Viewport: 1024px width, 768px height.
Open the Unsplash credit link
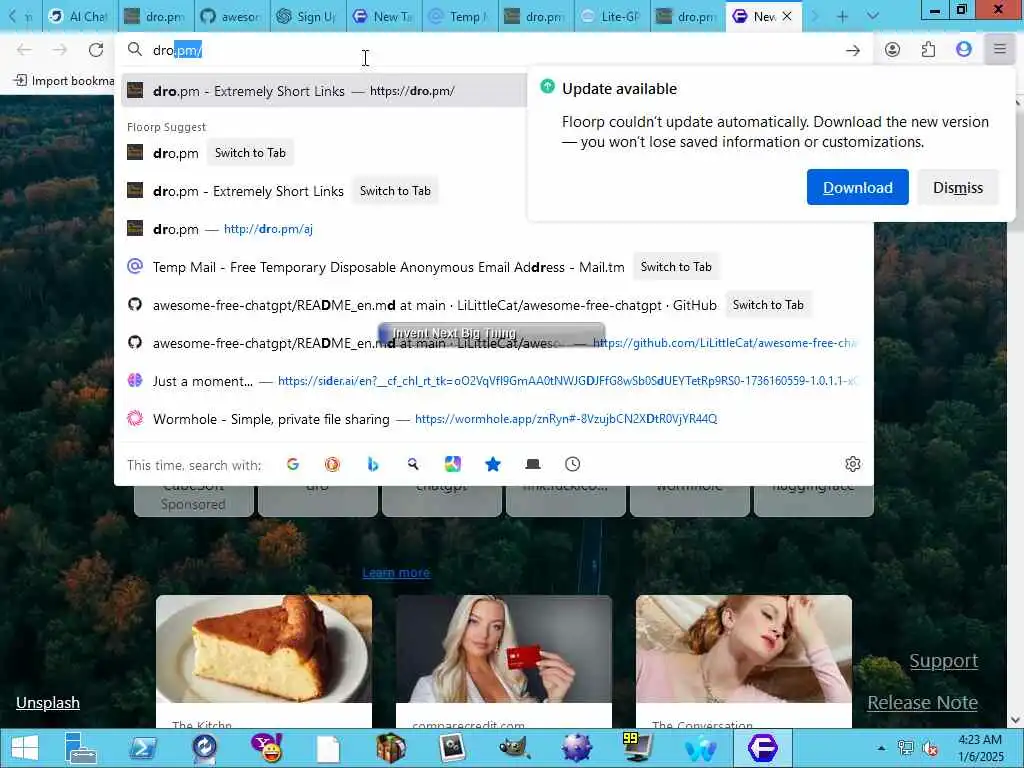pos(48,703)
